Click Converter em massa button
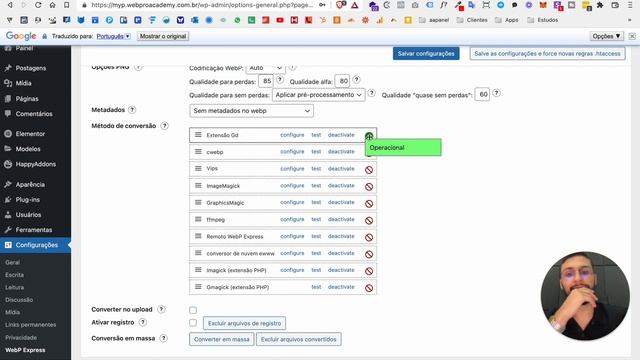The height and width of the screenshot is (360, 640). coord(222,339)
